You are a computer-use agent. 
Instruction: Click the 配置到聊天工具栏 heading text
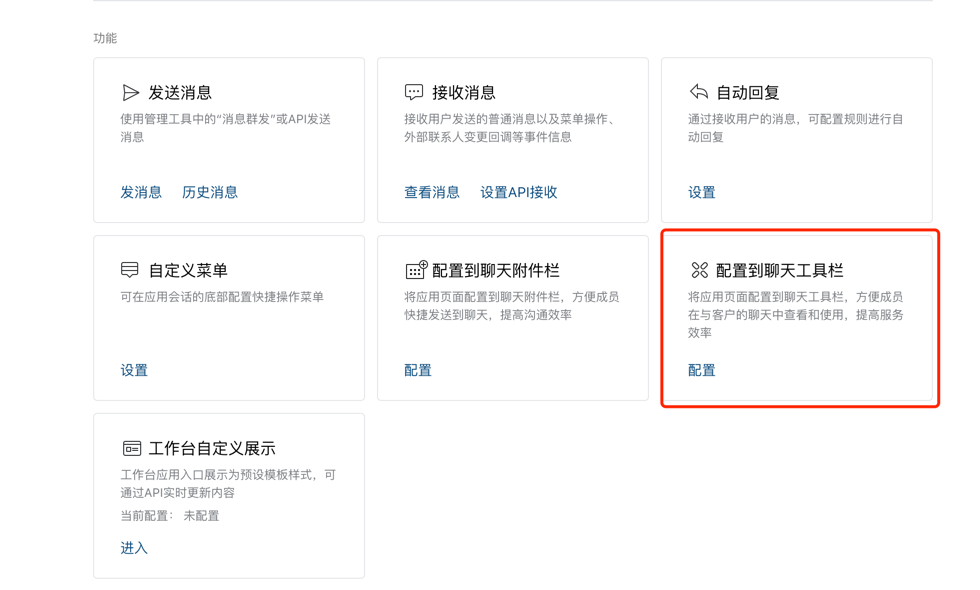point(780,271)
